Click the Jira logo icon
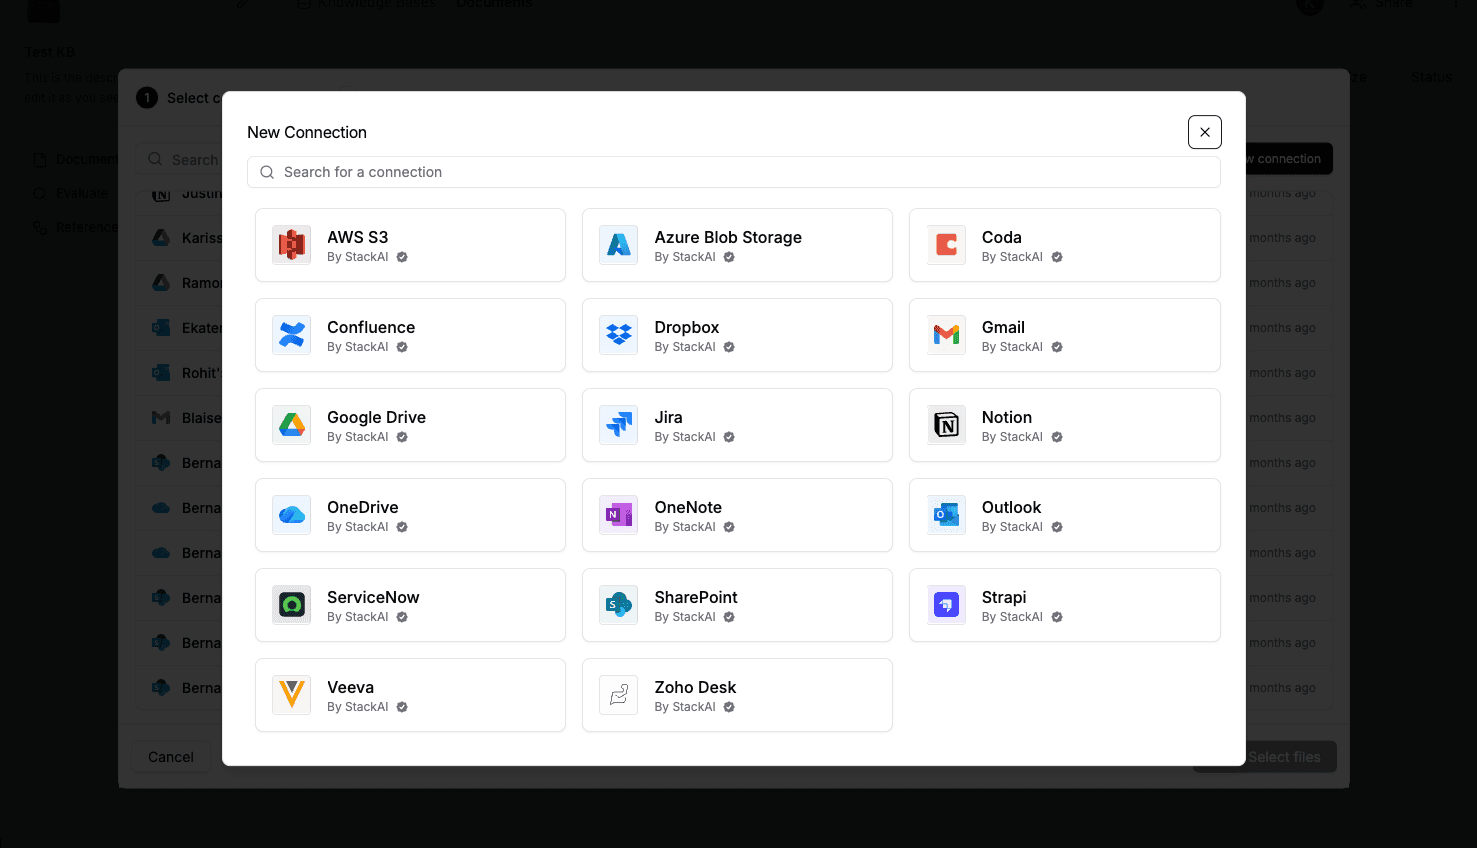1477x848 pixels. (619, 425)
